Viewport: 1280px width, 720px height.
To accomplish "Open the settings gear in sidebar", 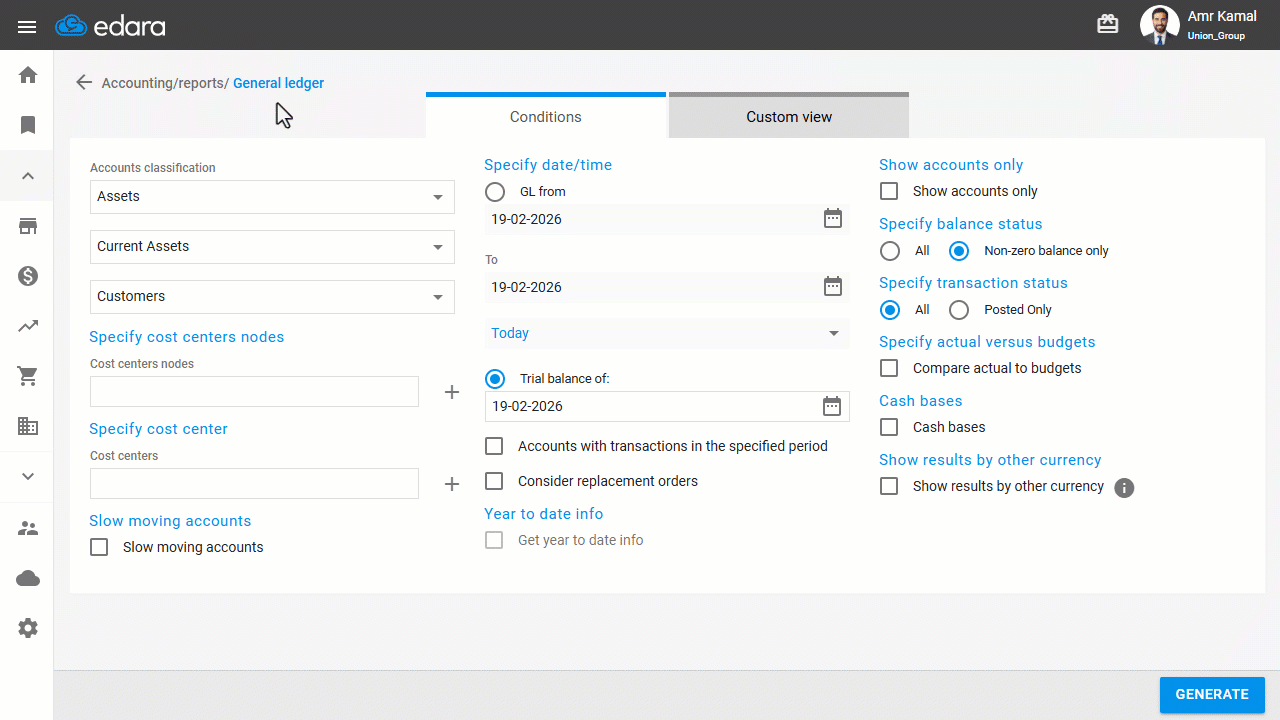I will point(28,628).
